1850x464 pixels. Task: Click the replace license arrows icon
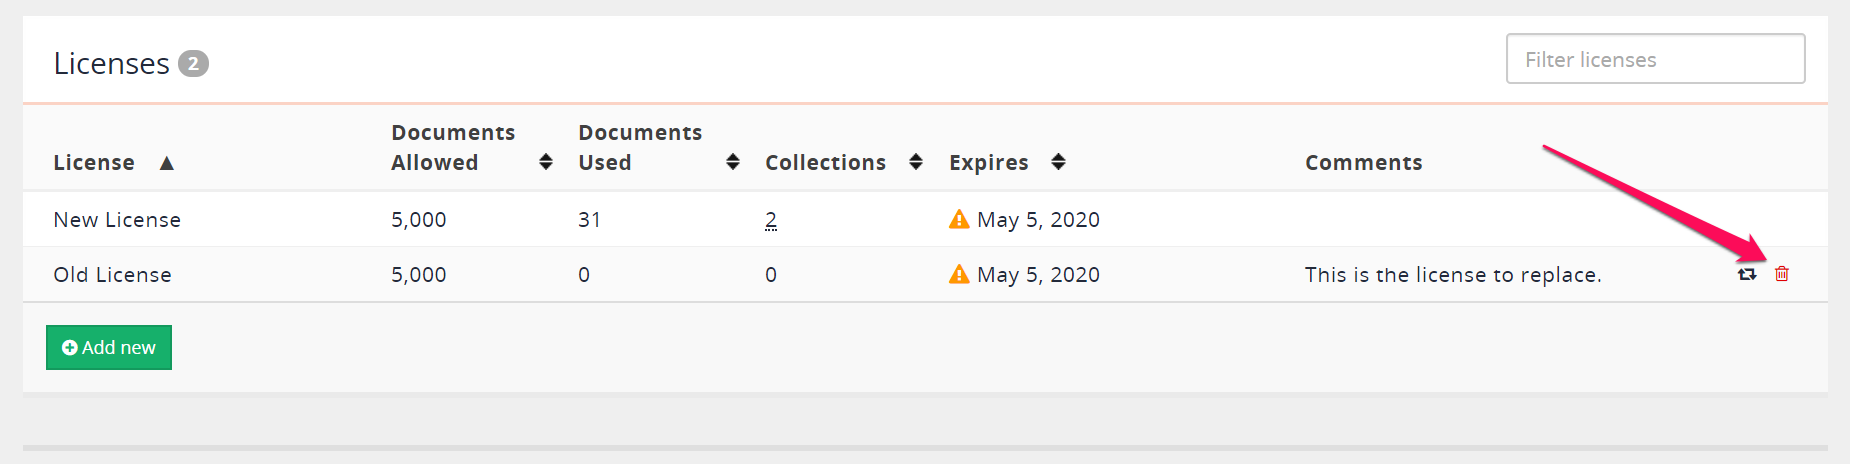(x=1747, y=274)
